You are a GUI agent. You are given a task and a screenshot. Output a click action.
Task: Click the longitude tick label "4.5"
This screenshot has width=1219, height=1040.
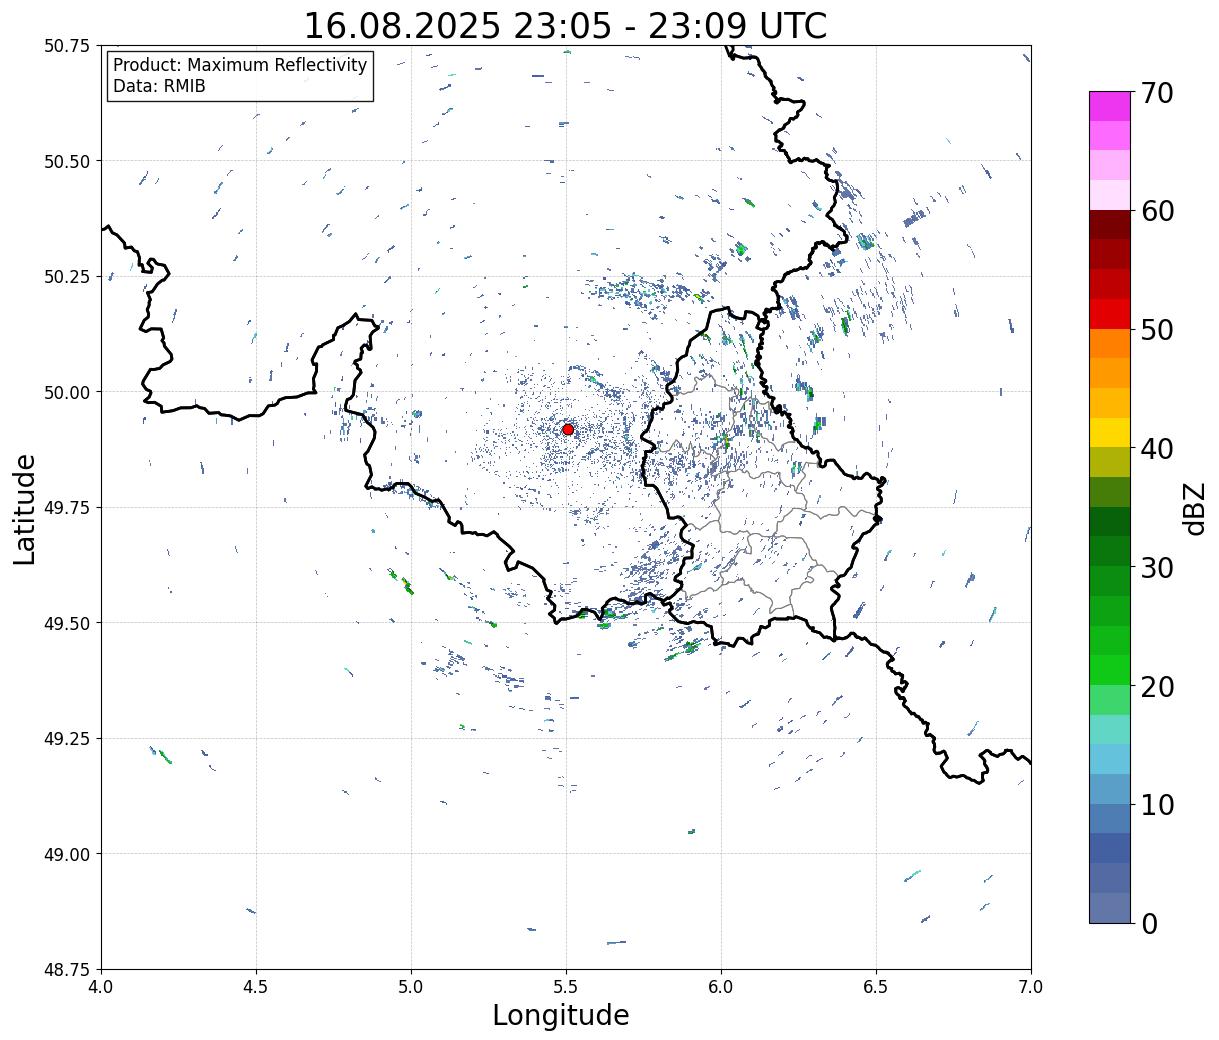256,987
